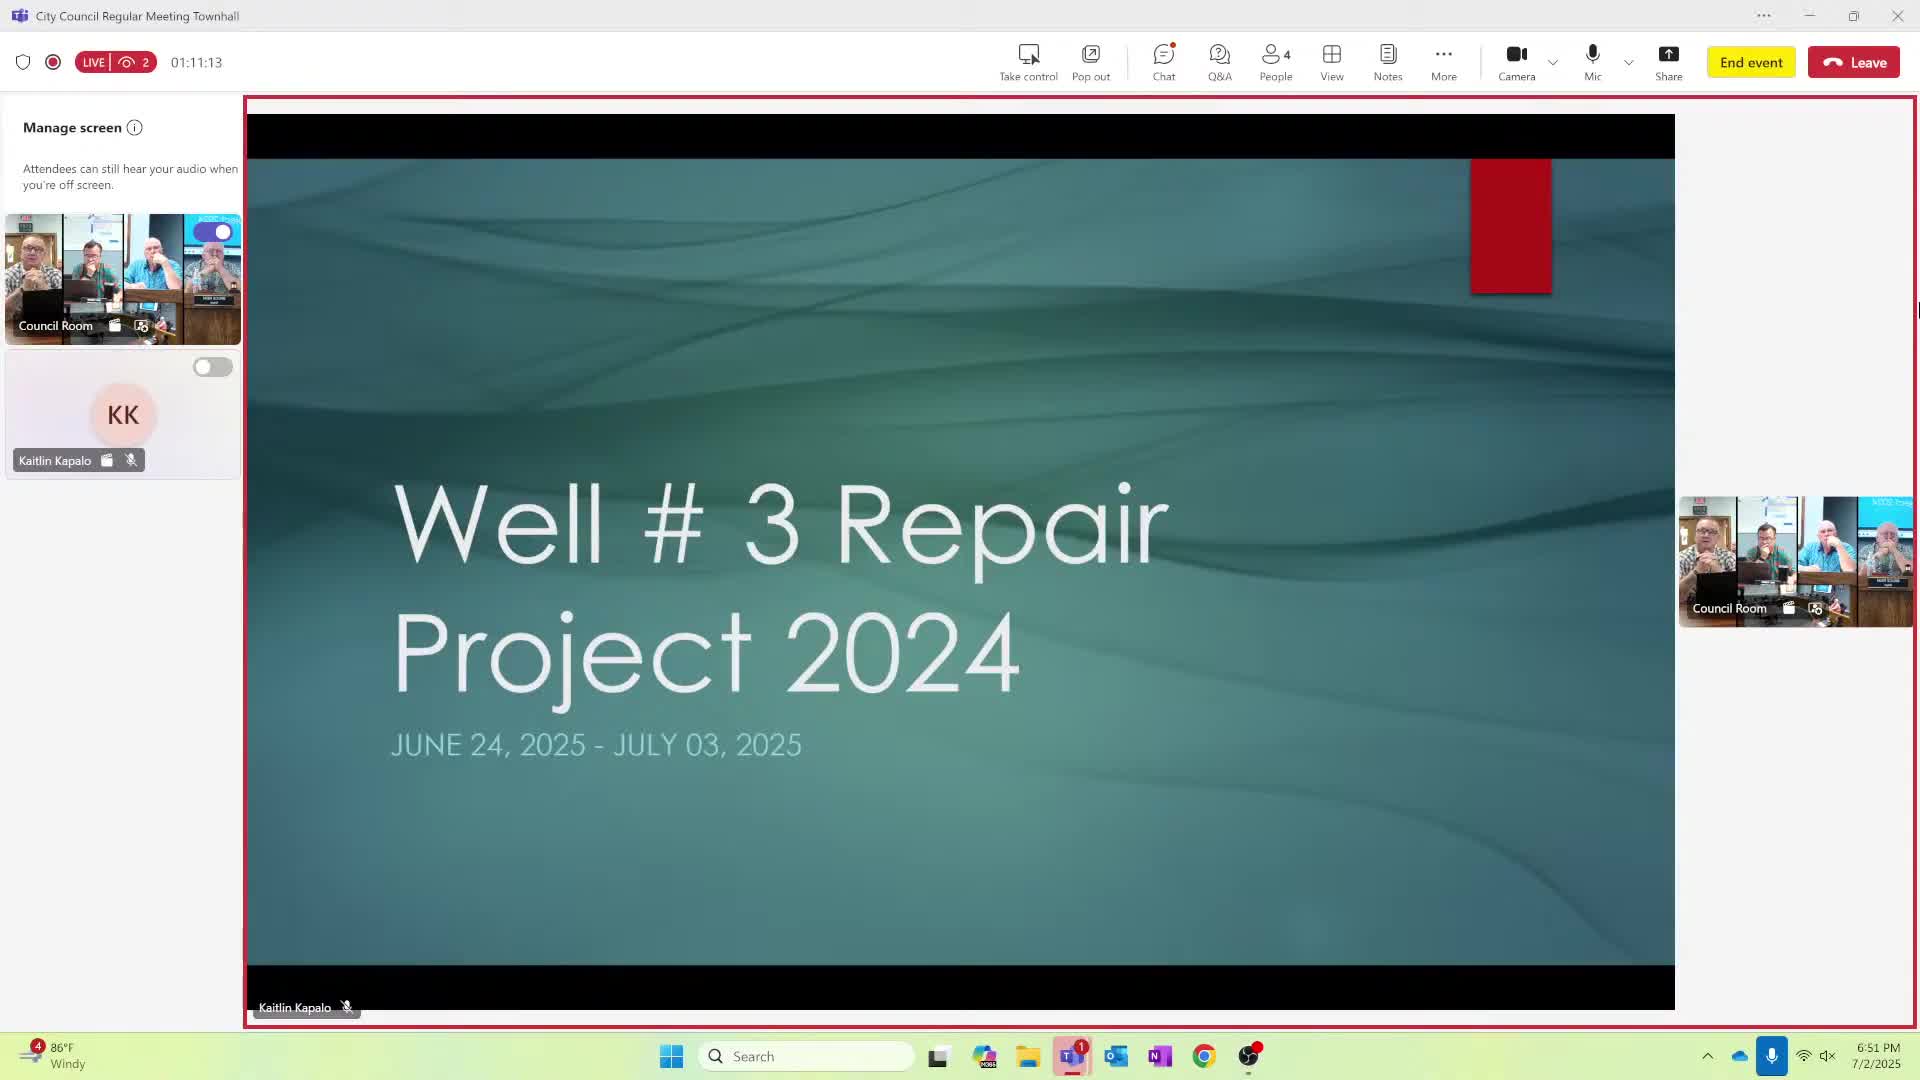Image resolution: width=1920 pixels, height=1080 pixels.
Task: Enable Kaitlin Kapalo on-screen toggle
Action: click(213, 367)
